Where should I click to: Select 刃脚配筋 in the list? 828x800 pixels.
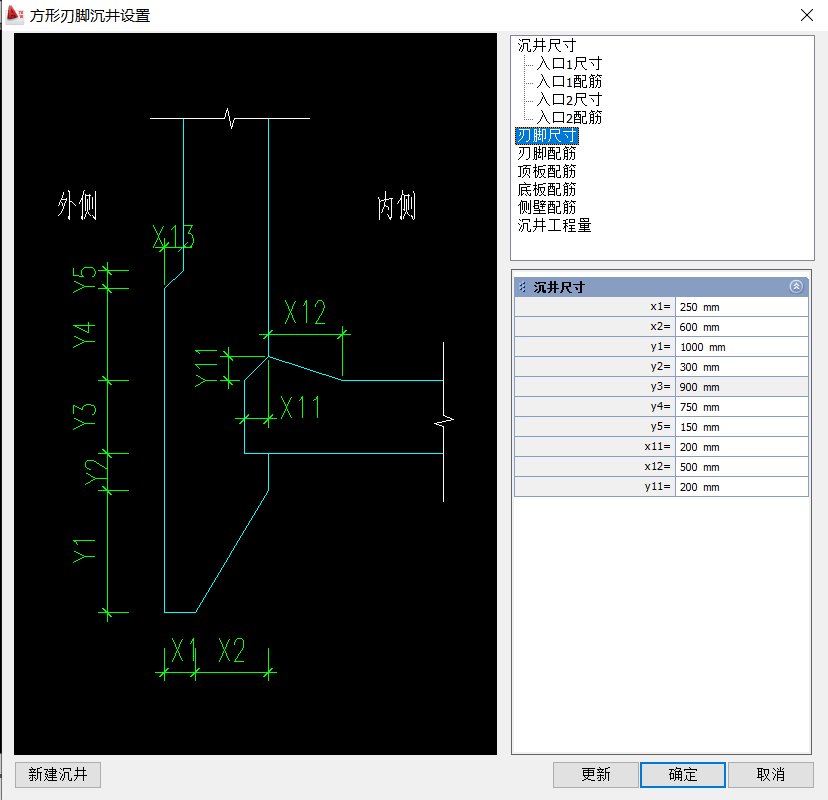click(x=546, y=153)
